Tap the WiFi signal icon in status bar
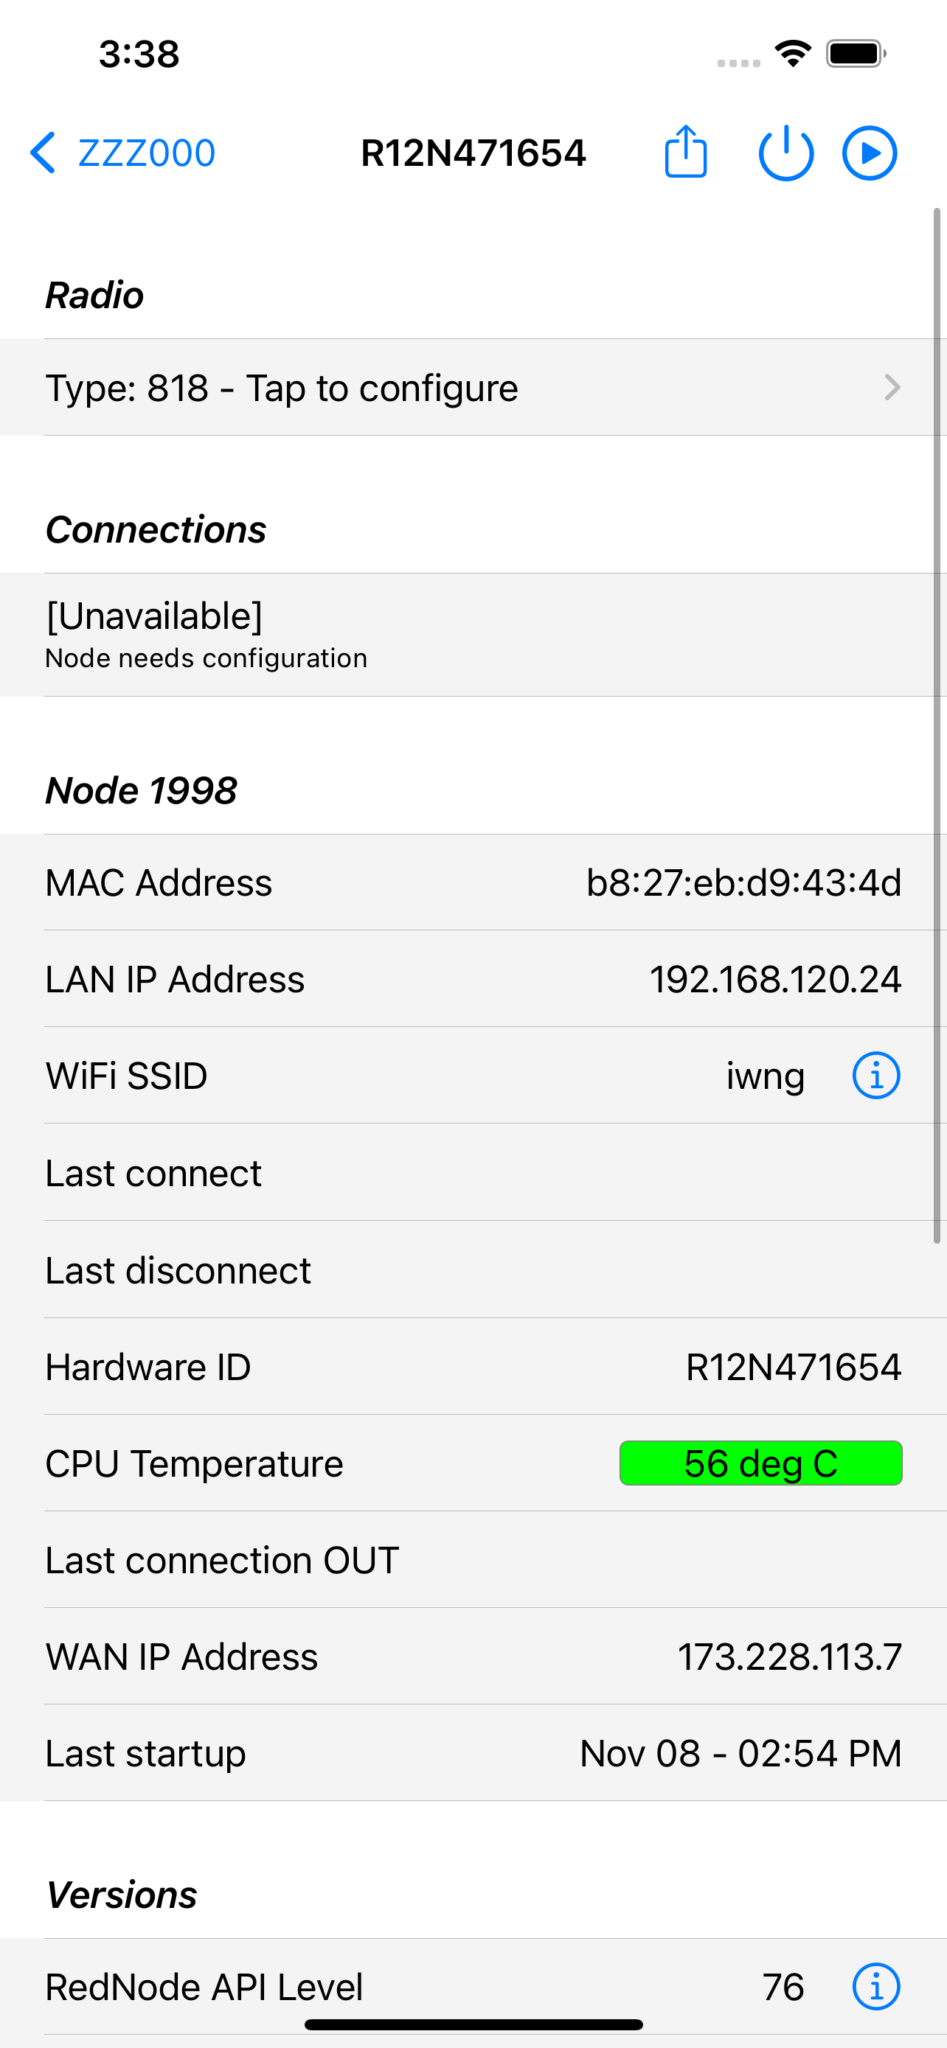Screen dimensions: 947x2048 (792, 55)
